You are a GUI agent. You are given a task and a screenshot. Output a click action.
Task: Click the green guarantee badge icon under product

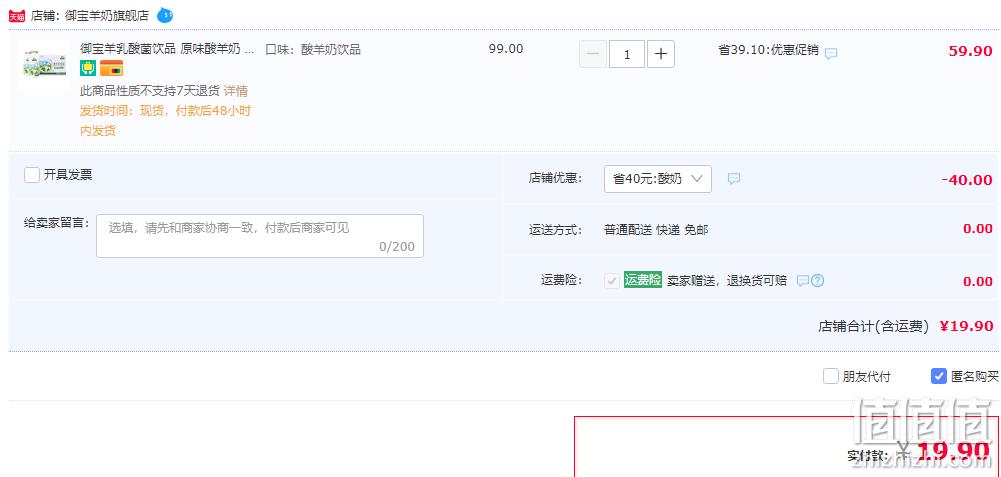(87, 68)
